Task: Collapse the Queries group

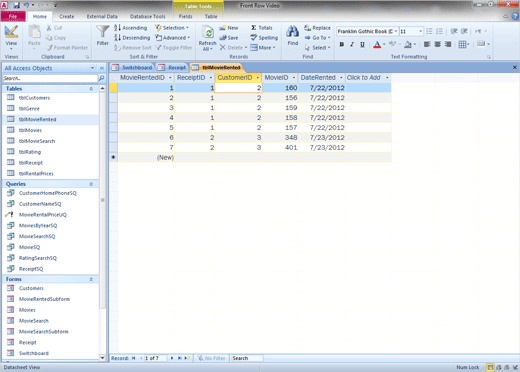Action: (91, 184)
